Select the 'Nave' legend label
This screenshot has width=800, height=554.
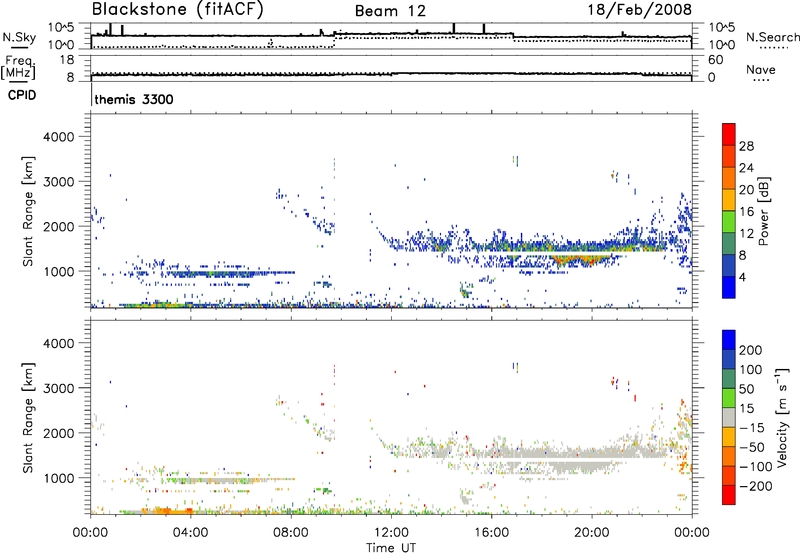click(x=761, y=69)
